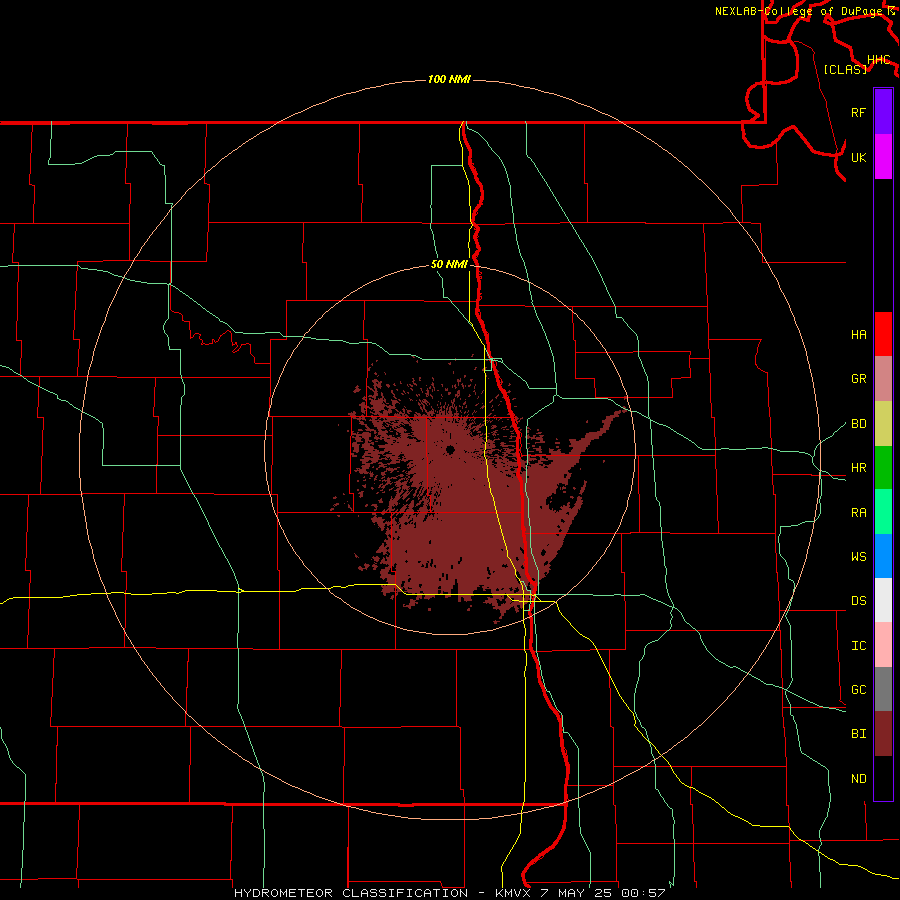This screenshot has height=900, width=900.
Task: Click the RA light green swatch
Action: (883, 512)
